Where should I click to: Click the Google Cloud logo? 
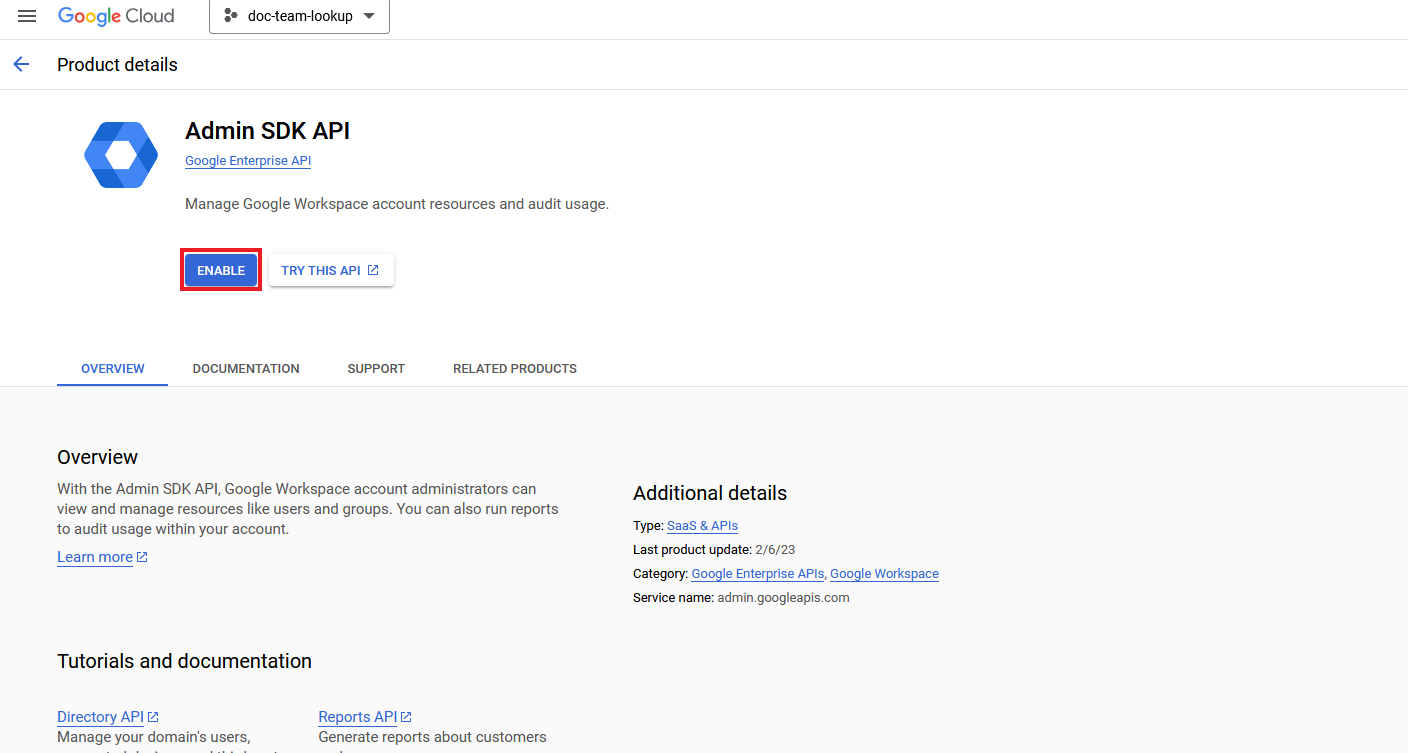coord(116,16)
